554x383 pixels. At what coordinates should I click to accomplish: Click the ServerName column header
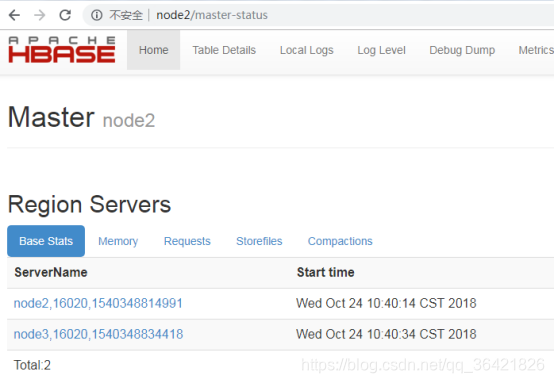click(x=51, y=272)
